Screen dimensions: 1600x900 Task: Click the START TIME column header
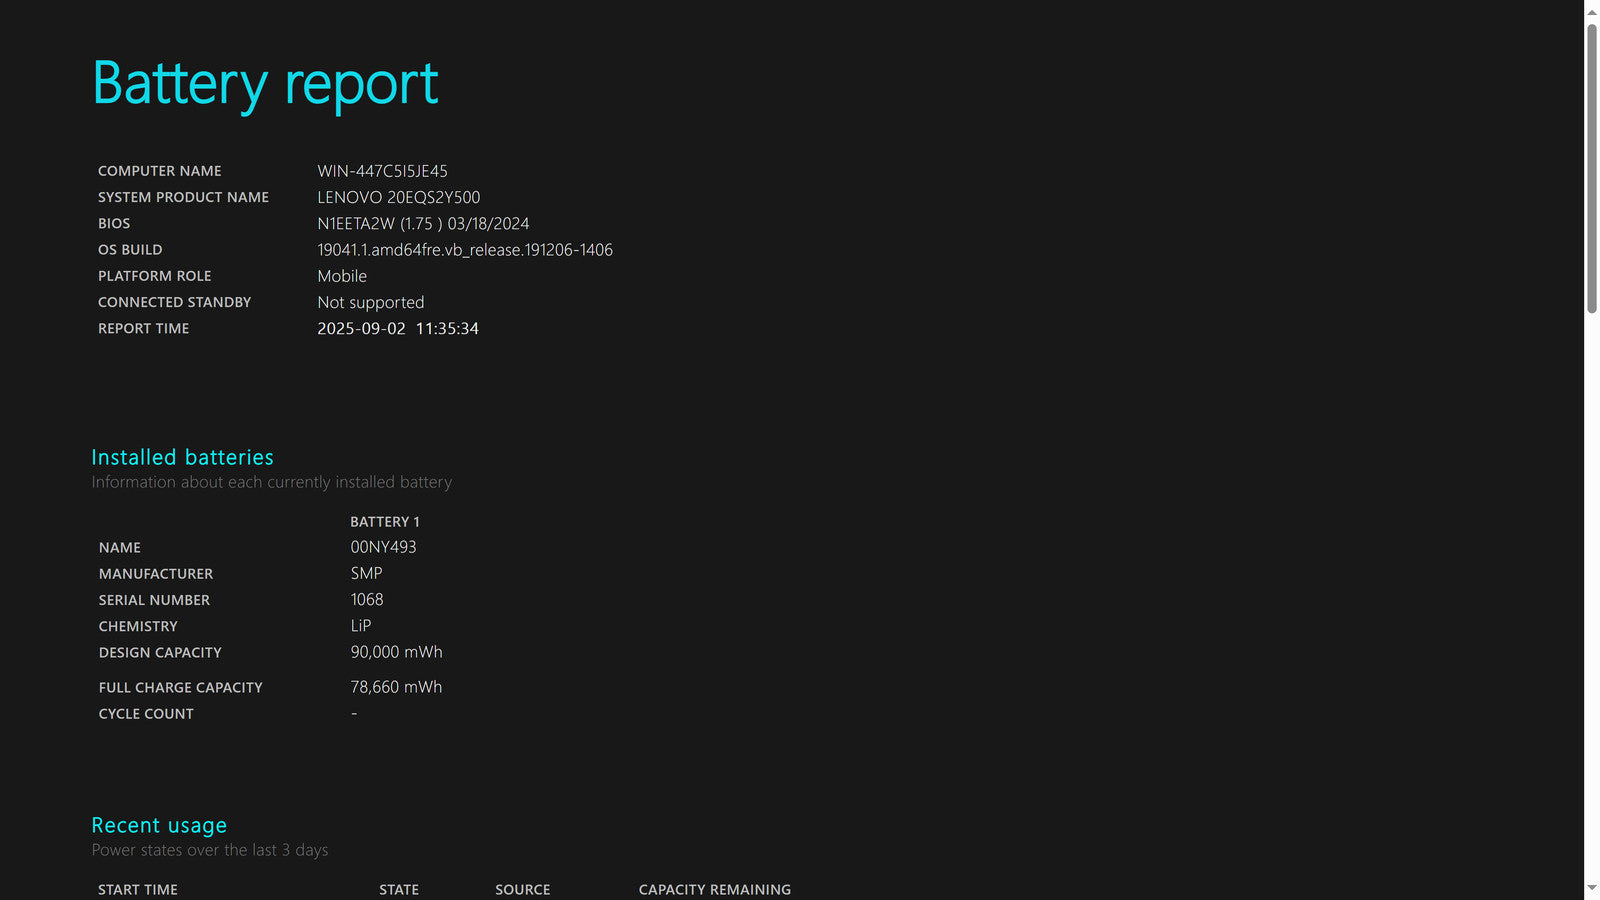tap(138, 890)
